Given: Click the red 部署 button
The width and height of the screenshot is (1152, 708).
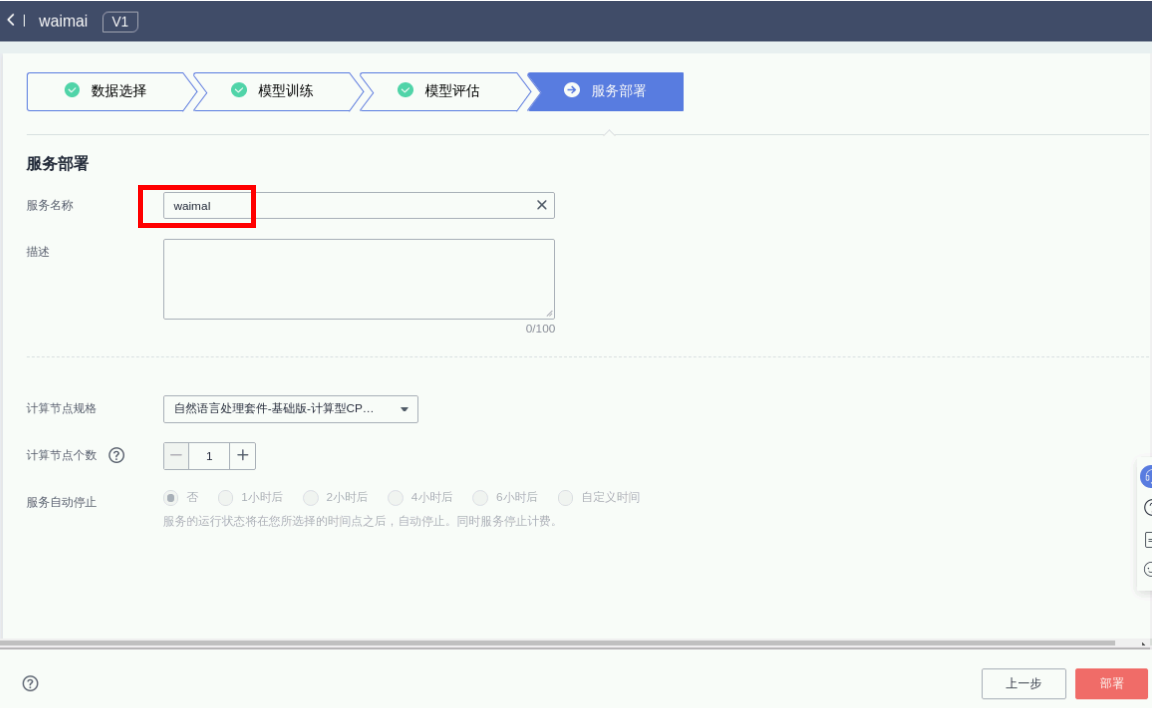Looking at the screenshot, I should coord(1111,684).
